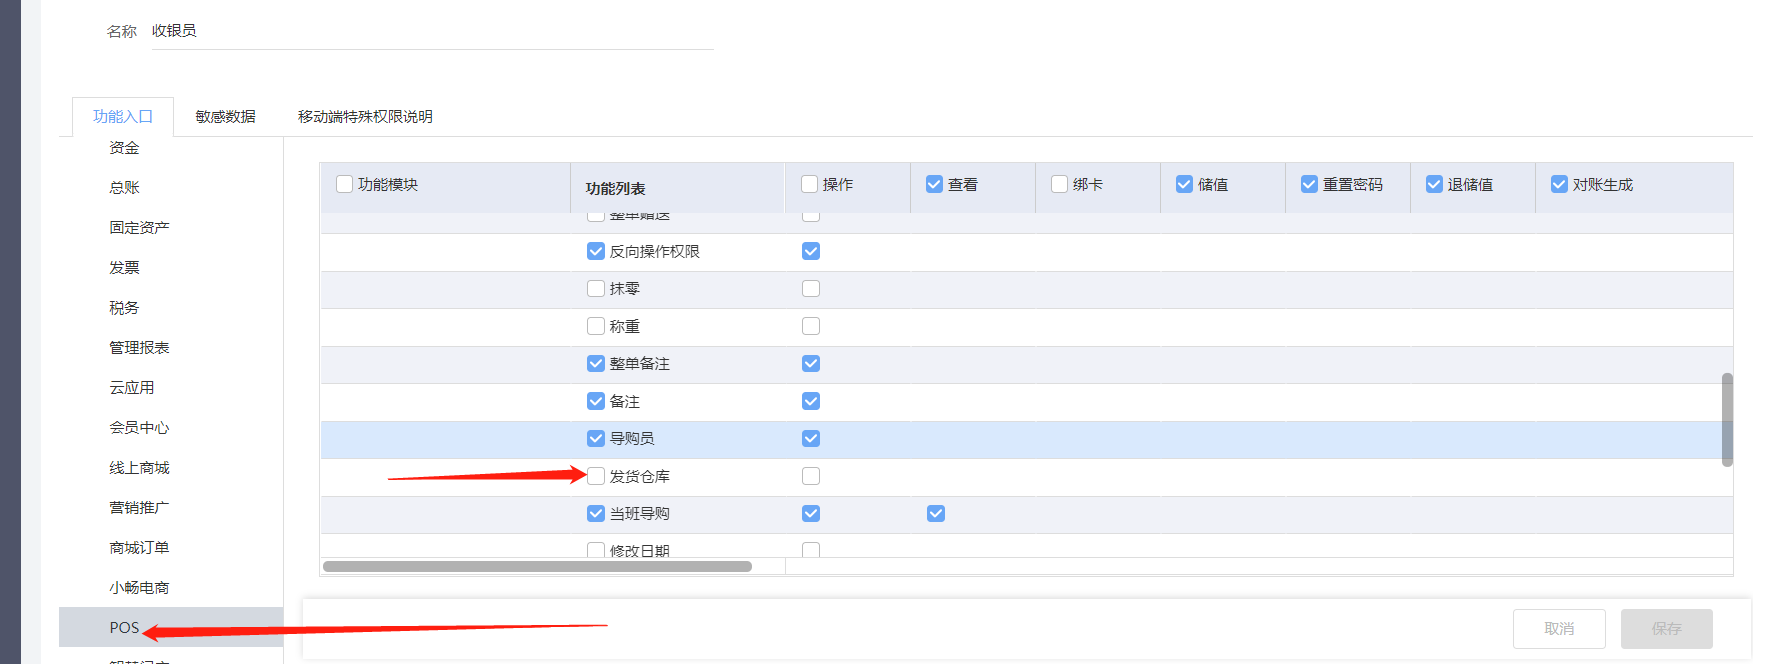
Task: Open the 移动端特殊权限说明 tab
Action: pos(365,117)
